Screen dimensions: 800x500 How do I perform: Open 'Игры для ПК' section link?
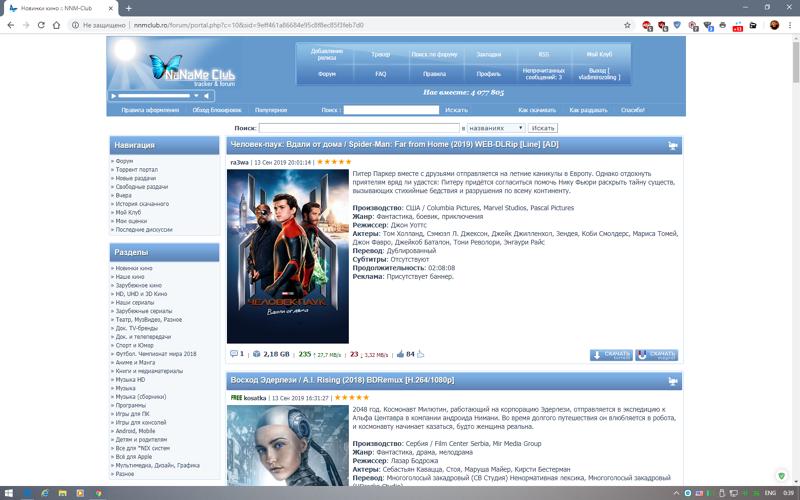[x=133, y=414]
